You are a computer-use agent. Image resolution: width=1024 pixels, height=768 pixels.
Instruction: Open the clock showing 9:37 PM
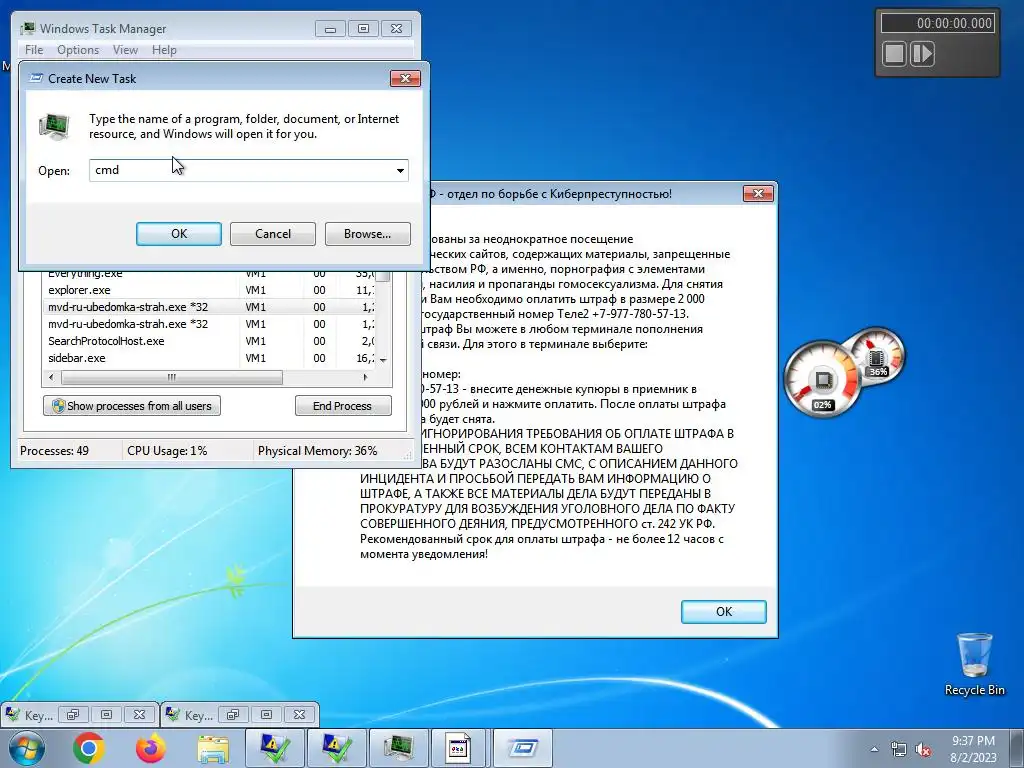[x=973, y=749]
